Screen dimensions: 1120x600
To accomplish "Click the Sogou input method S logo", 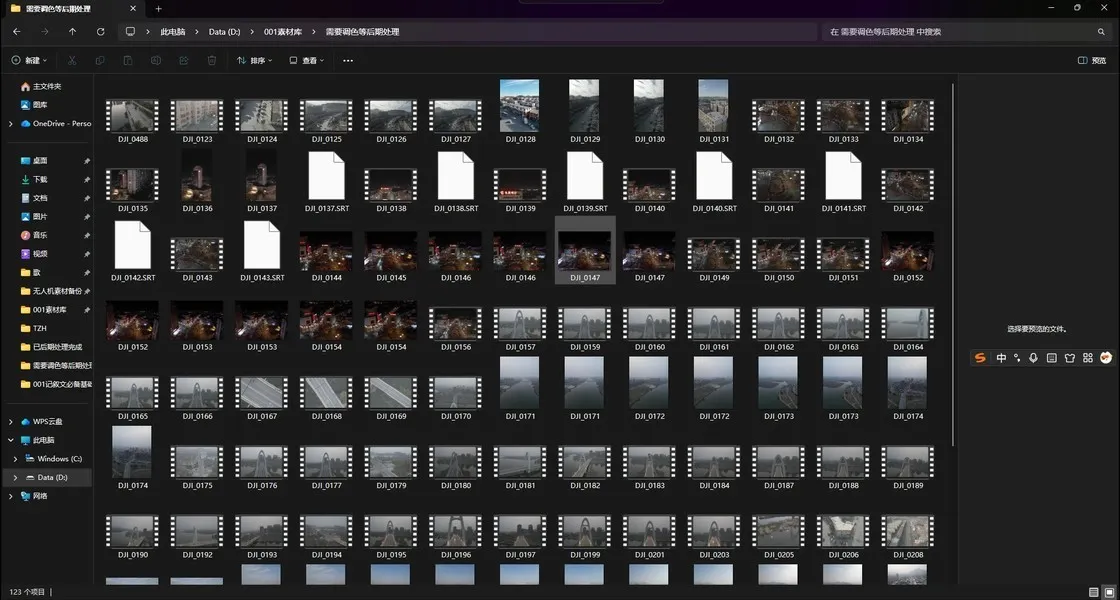I will point(980,358).
